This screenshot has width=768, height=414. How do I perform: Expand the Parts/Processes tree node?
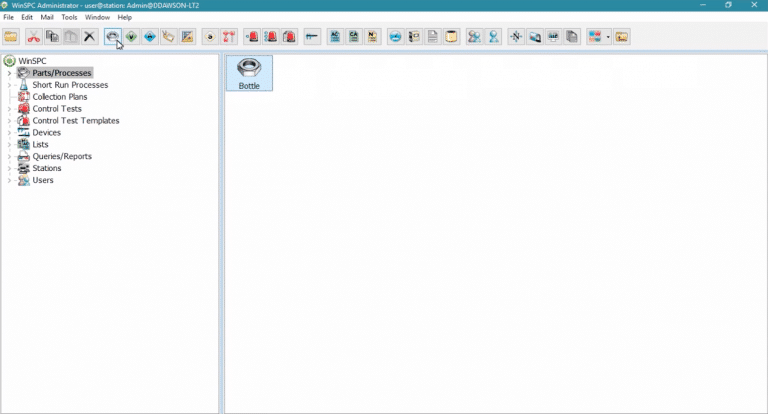click(9, 73)
